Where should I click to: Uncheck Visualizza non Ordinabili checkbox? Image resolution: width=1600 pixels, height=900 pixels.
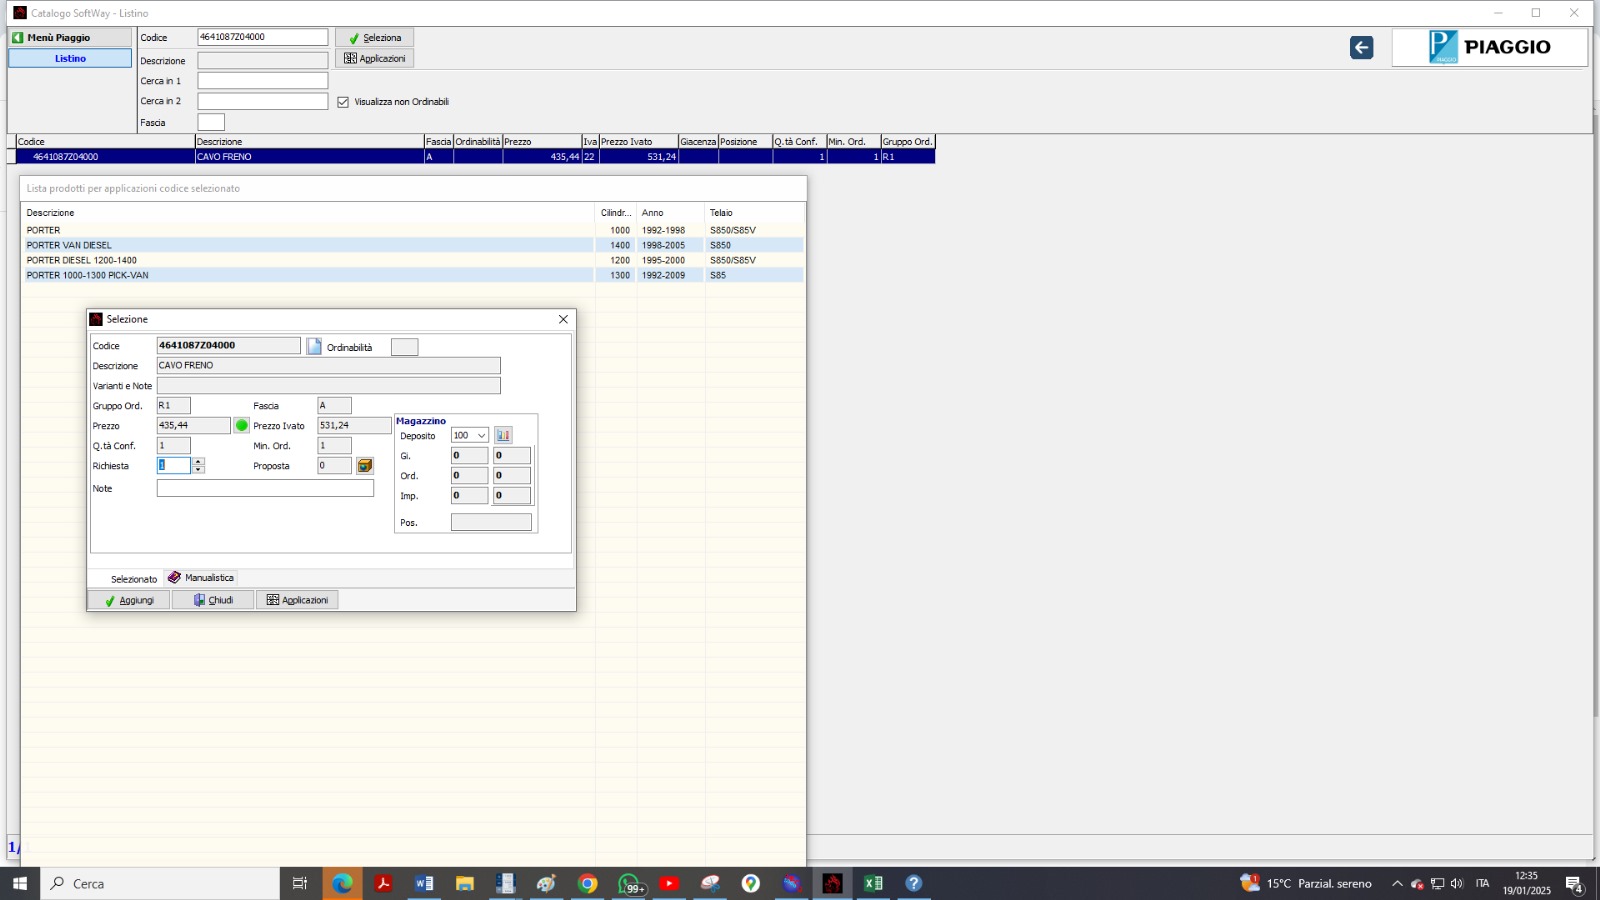coord(343,102)
